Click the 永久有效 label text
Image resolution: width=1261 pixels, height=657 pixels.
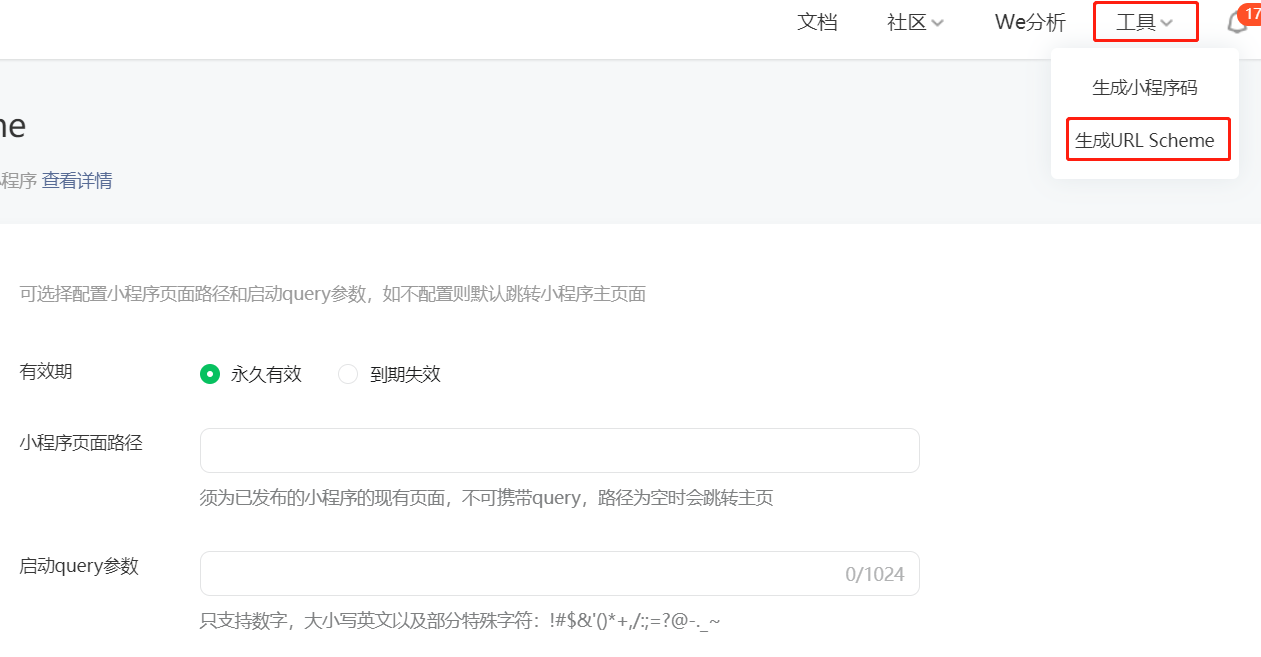(x=266, y=374)
